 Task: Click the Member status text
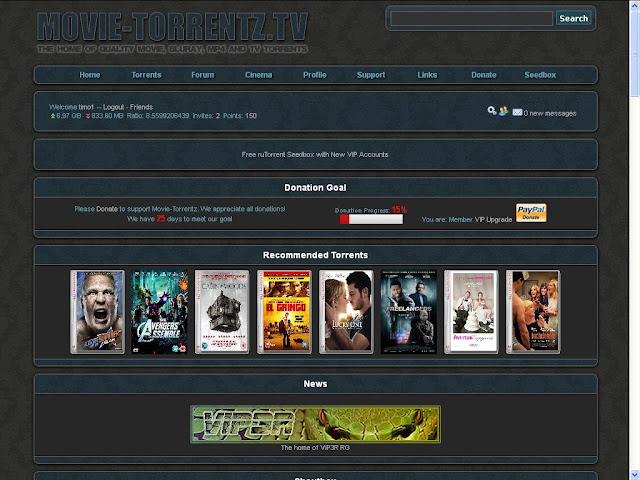[x=460, y=219]
